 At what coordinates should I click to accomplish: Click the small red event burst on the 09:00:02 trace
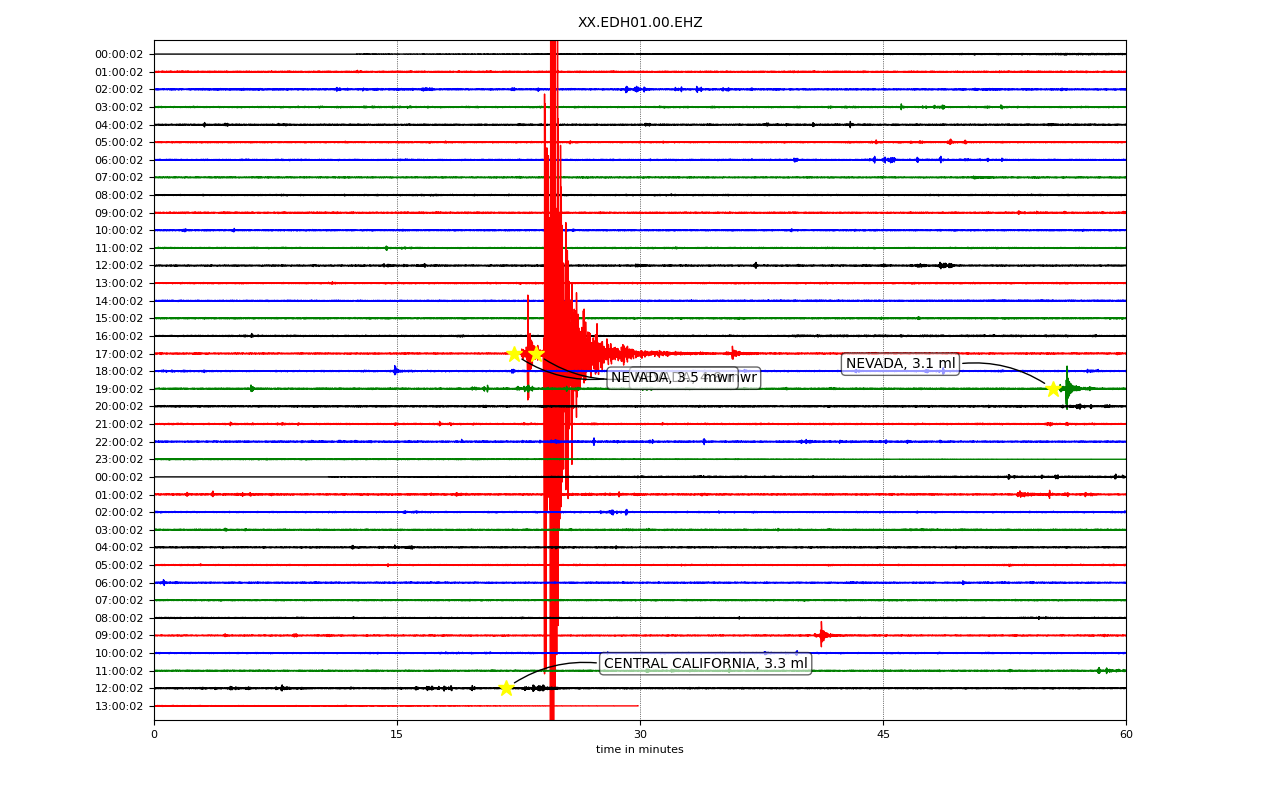pos(821,635)
